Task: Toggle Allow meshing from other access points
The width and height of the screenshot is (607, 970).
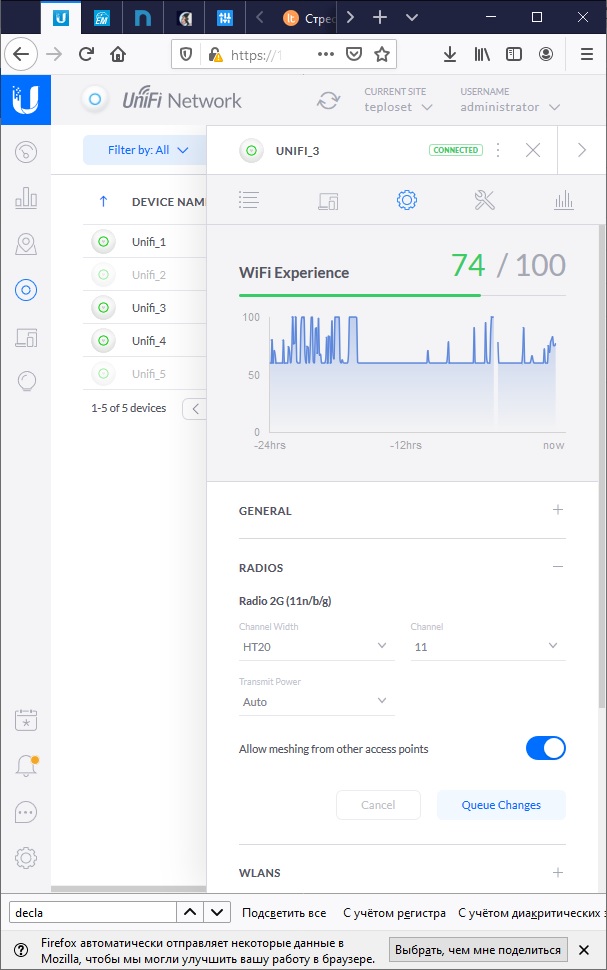Action: (x=546, y=748)
